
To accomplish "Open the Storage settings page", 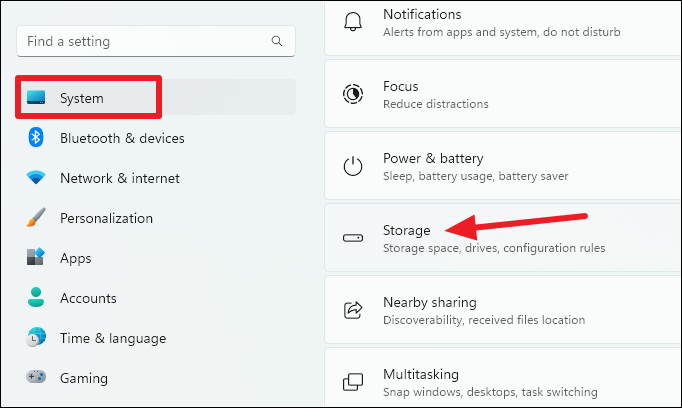I will (500, 238).
